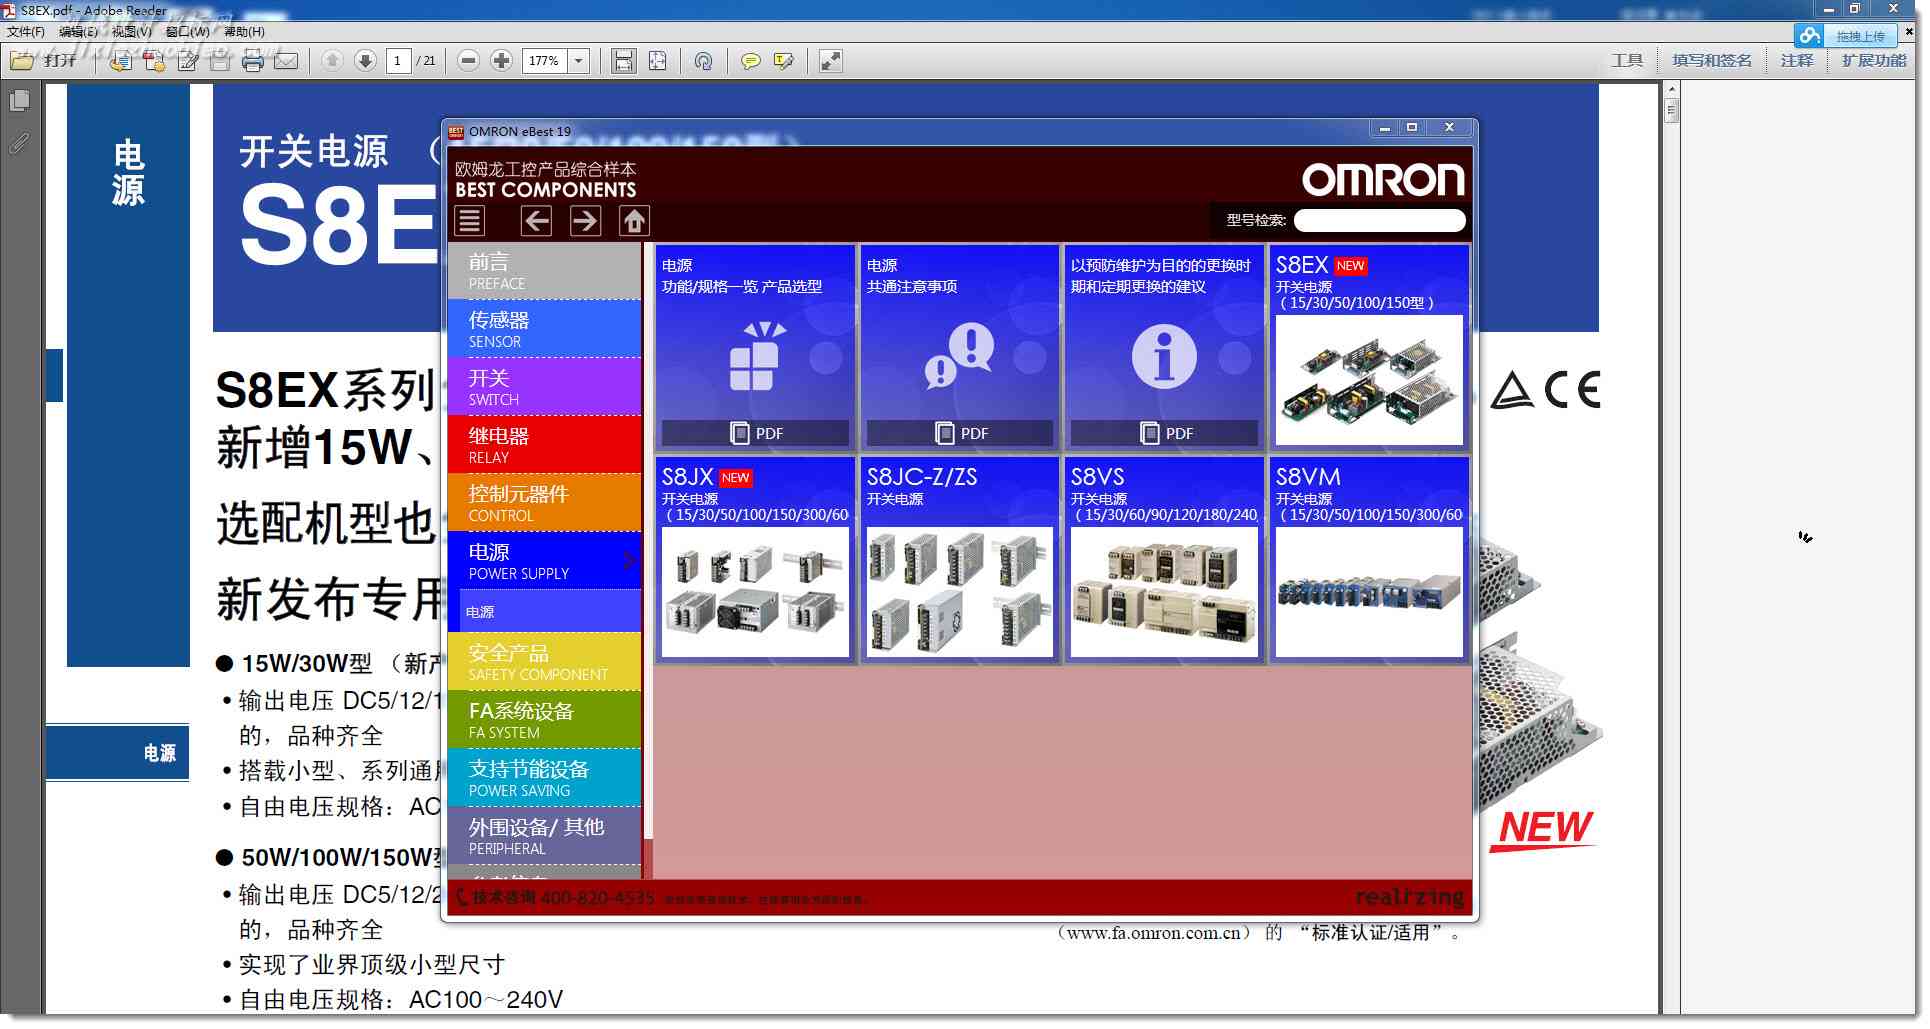The image size is (1930, 1029).
Task: Select 继电器 RELAY category
Action: click(x=545, y=445)
